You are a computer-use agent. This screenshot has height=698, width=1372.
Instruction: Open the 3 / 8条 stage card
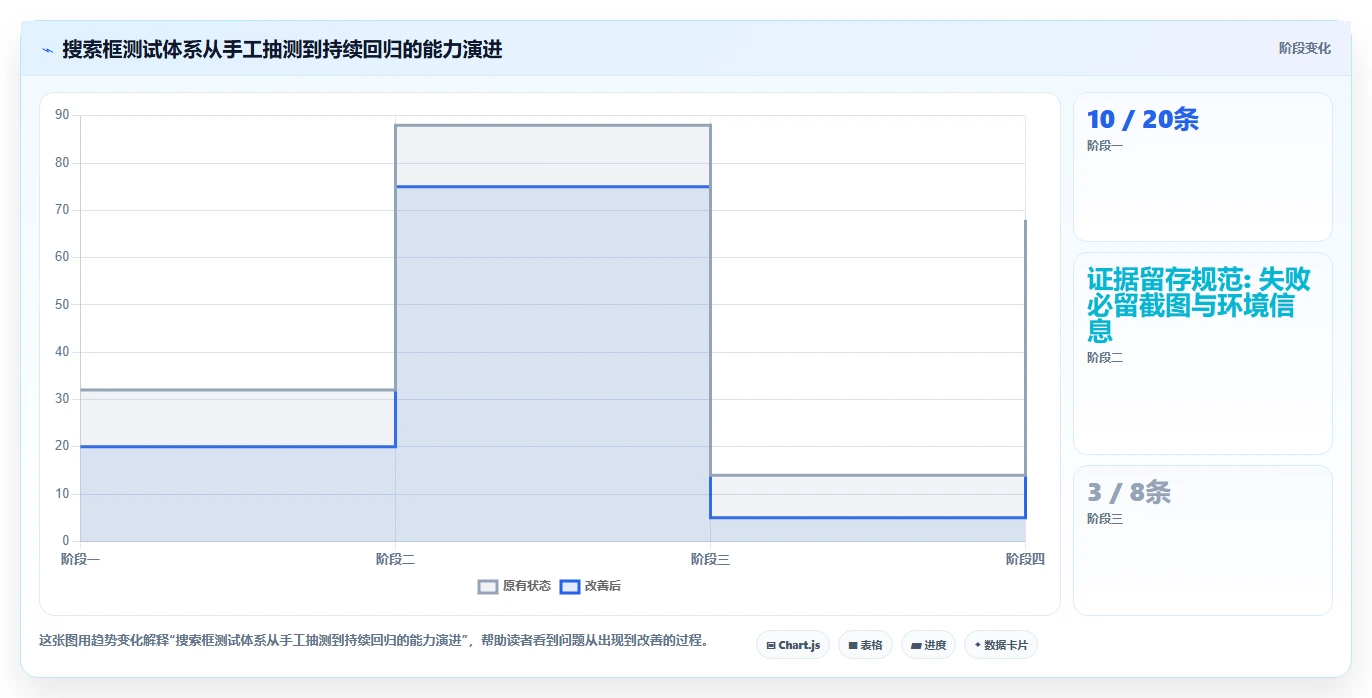point(1203,540)
